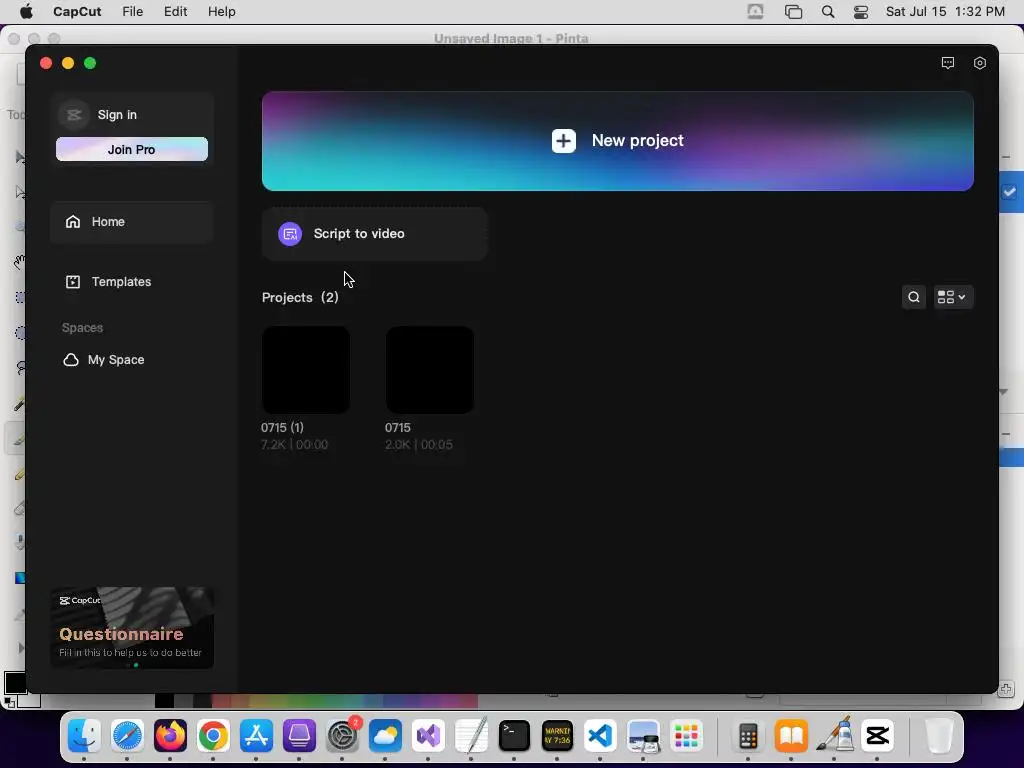Open TextEdit from the Dock
This screenshot has height=768, width=1024.
(472, 736)
